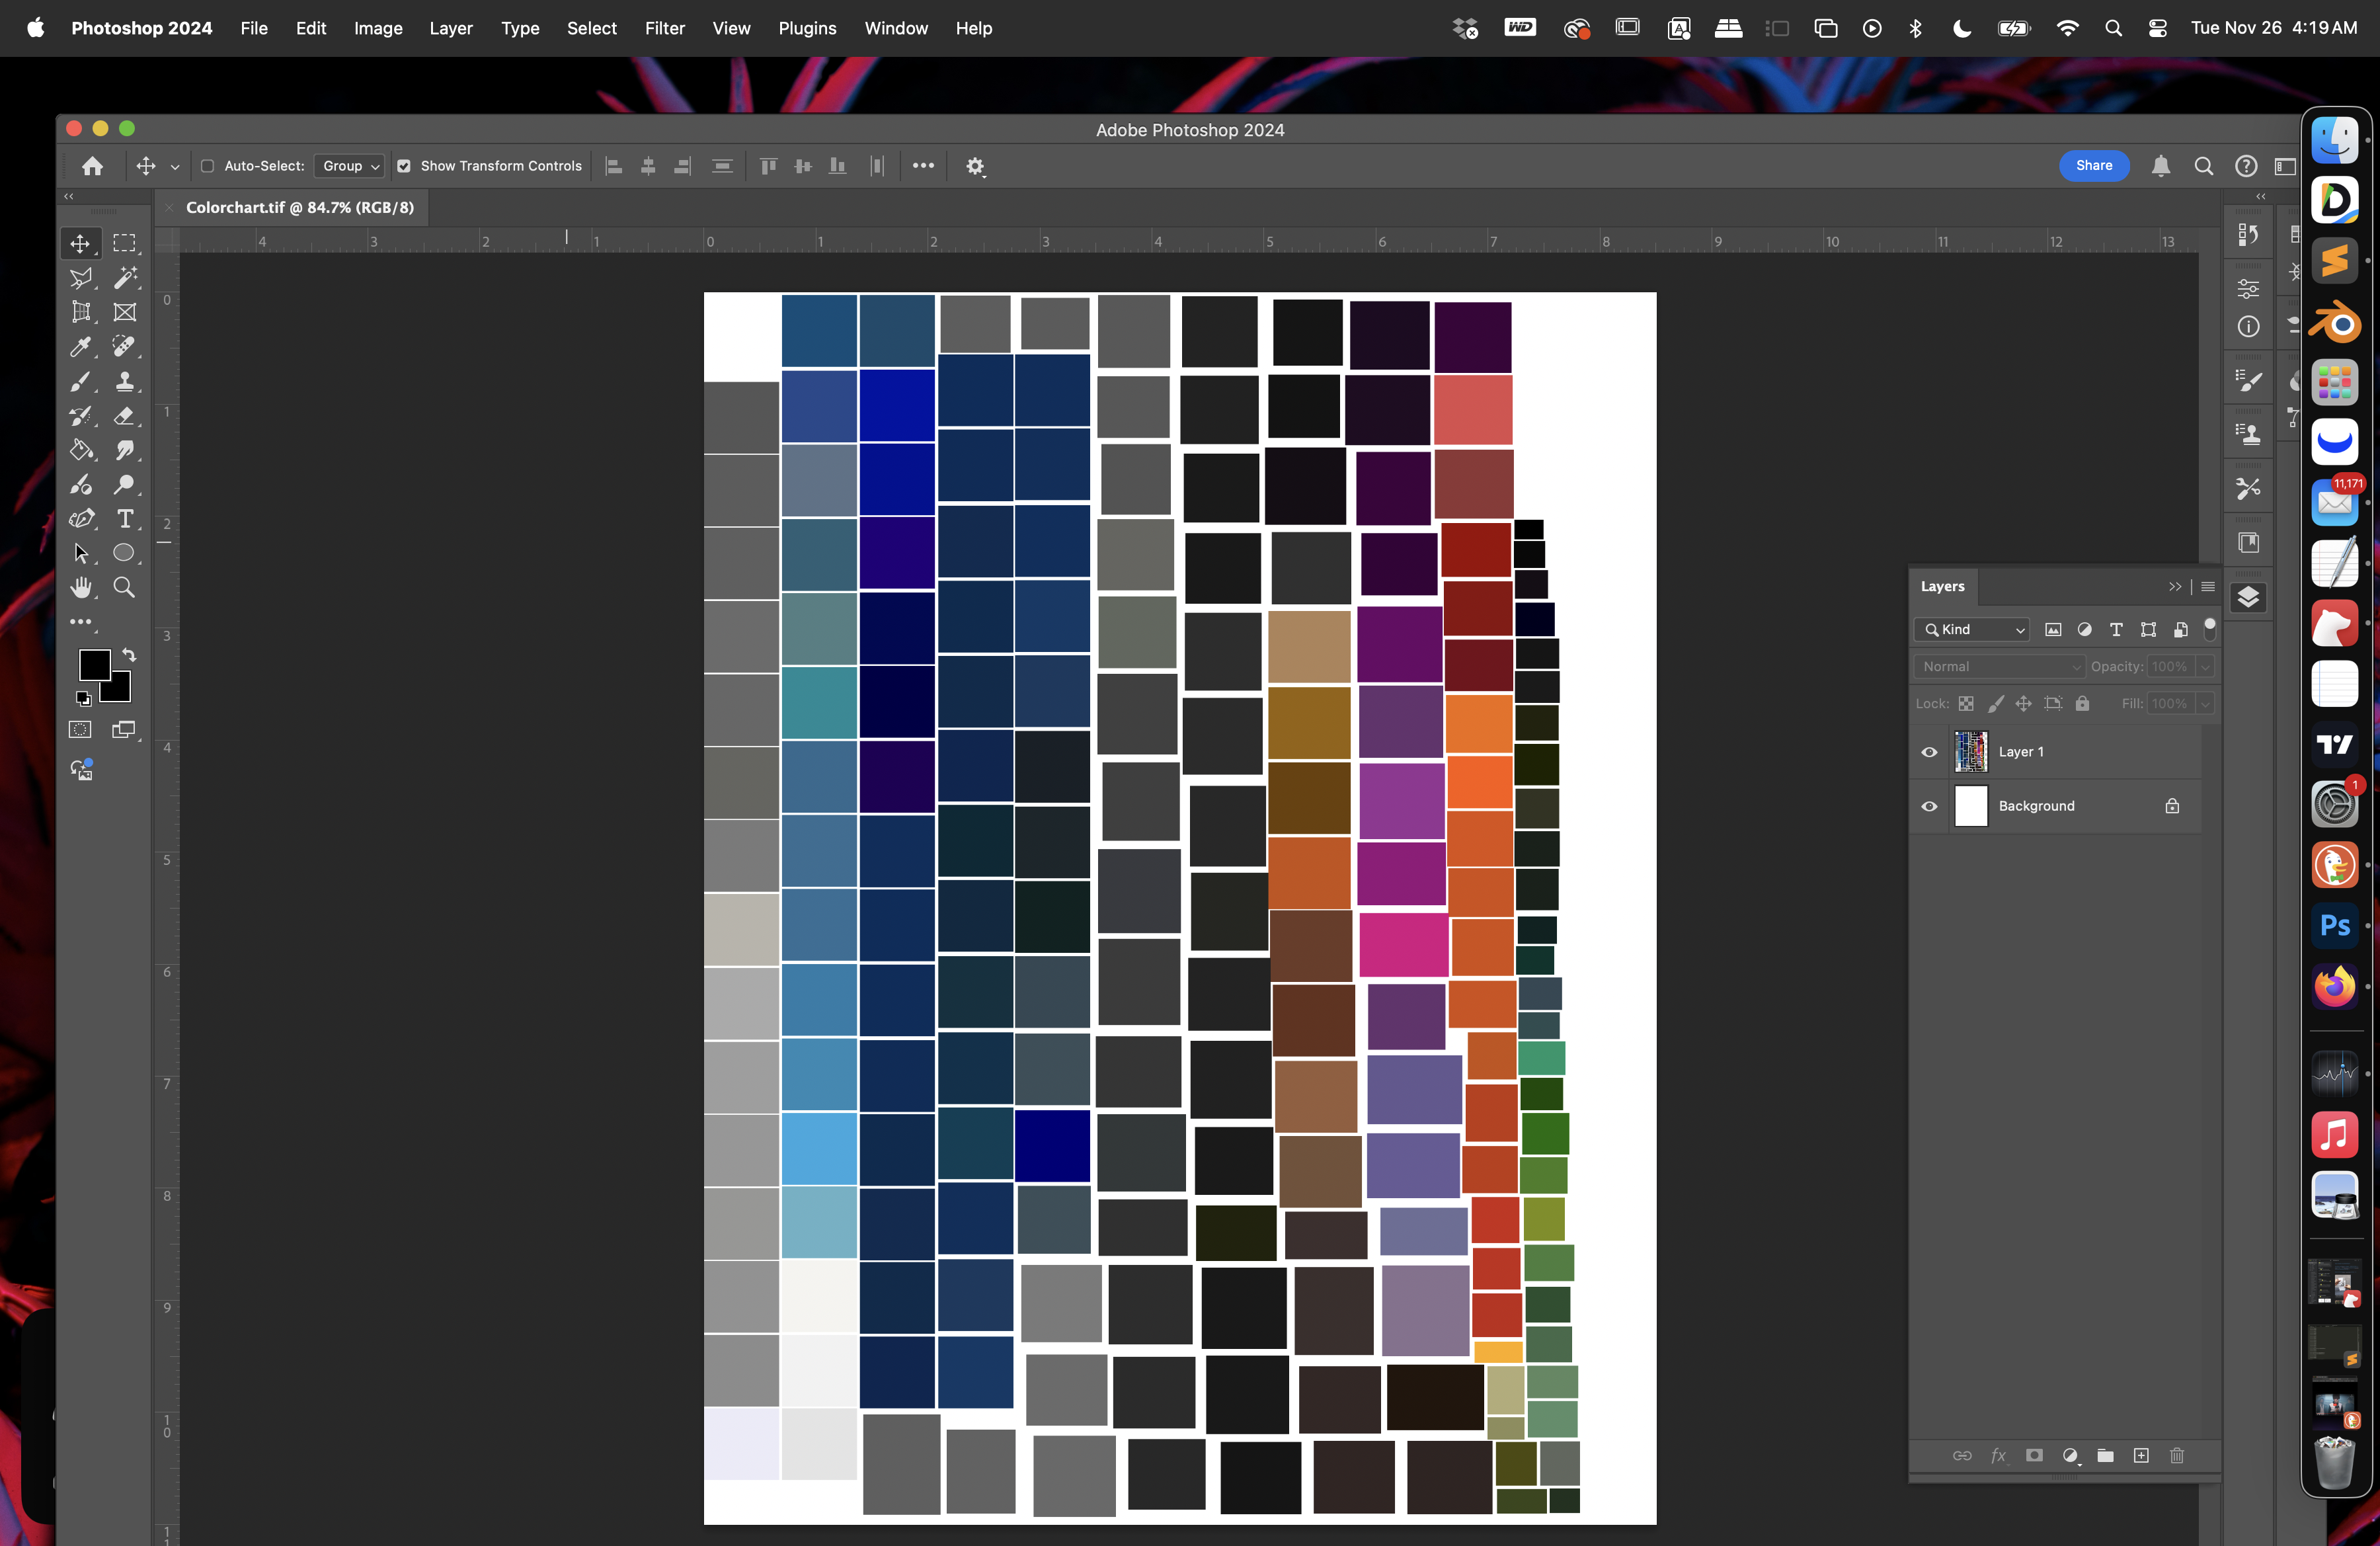Change the screen mode
This screenshot has width=2380, height=1546.
[124, 730]
